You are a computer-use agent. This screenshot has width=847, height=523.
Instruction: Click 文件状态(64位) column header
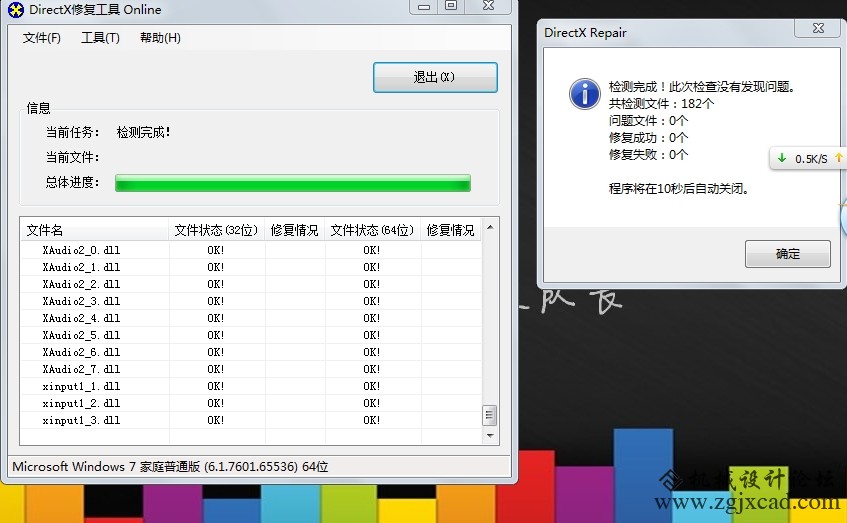(373, 230)
